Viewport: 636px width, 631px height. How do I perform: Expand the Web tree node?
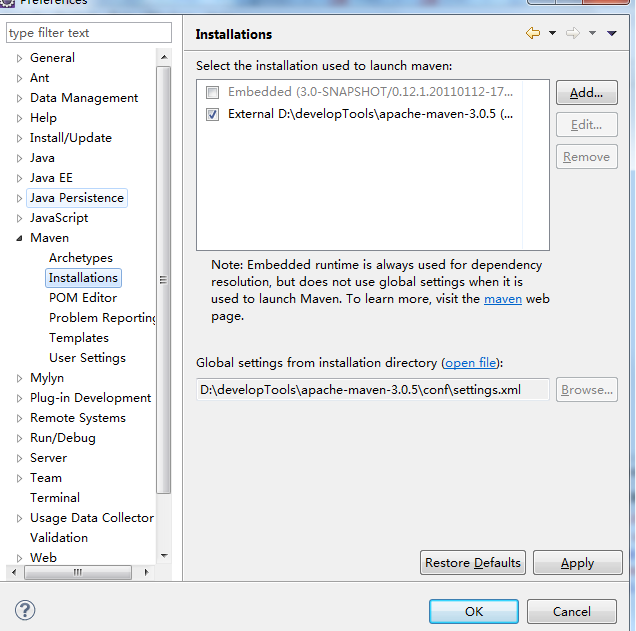pyautogui.click(x=19, y=558)
